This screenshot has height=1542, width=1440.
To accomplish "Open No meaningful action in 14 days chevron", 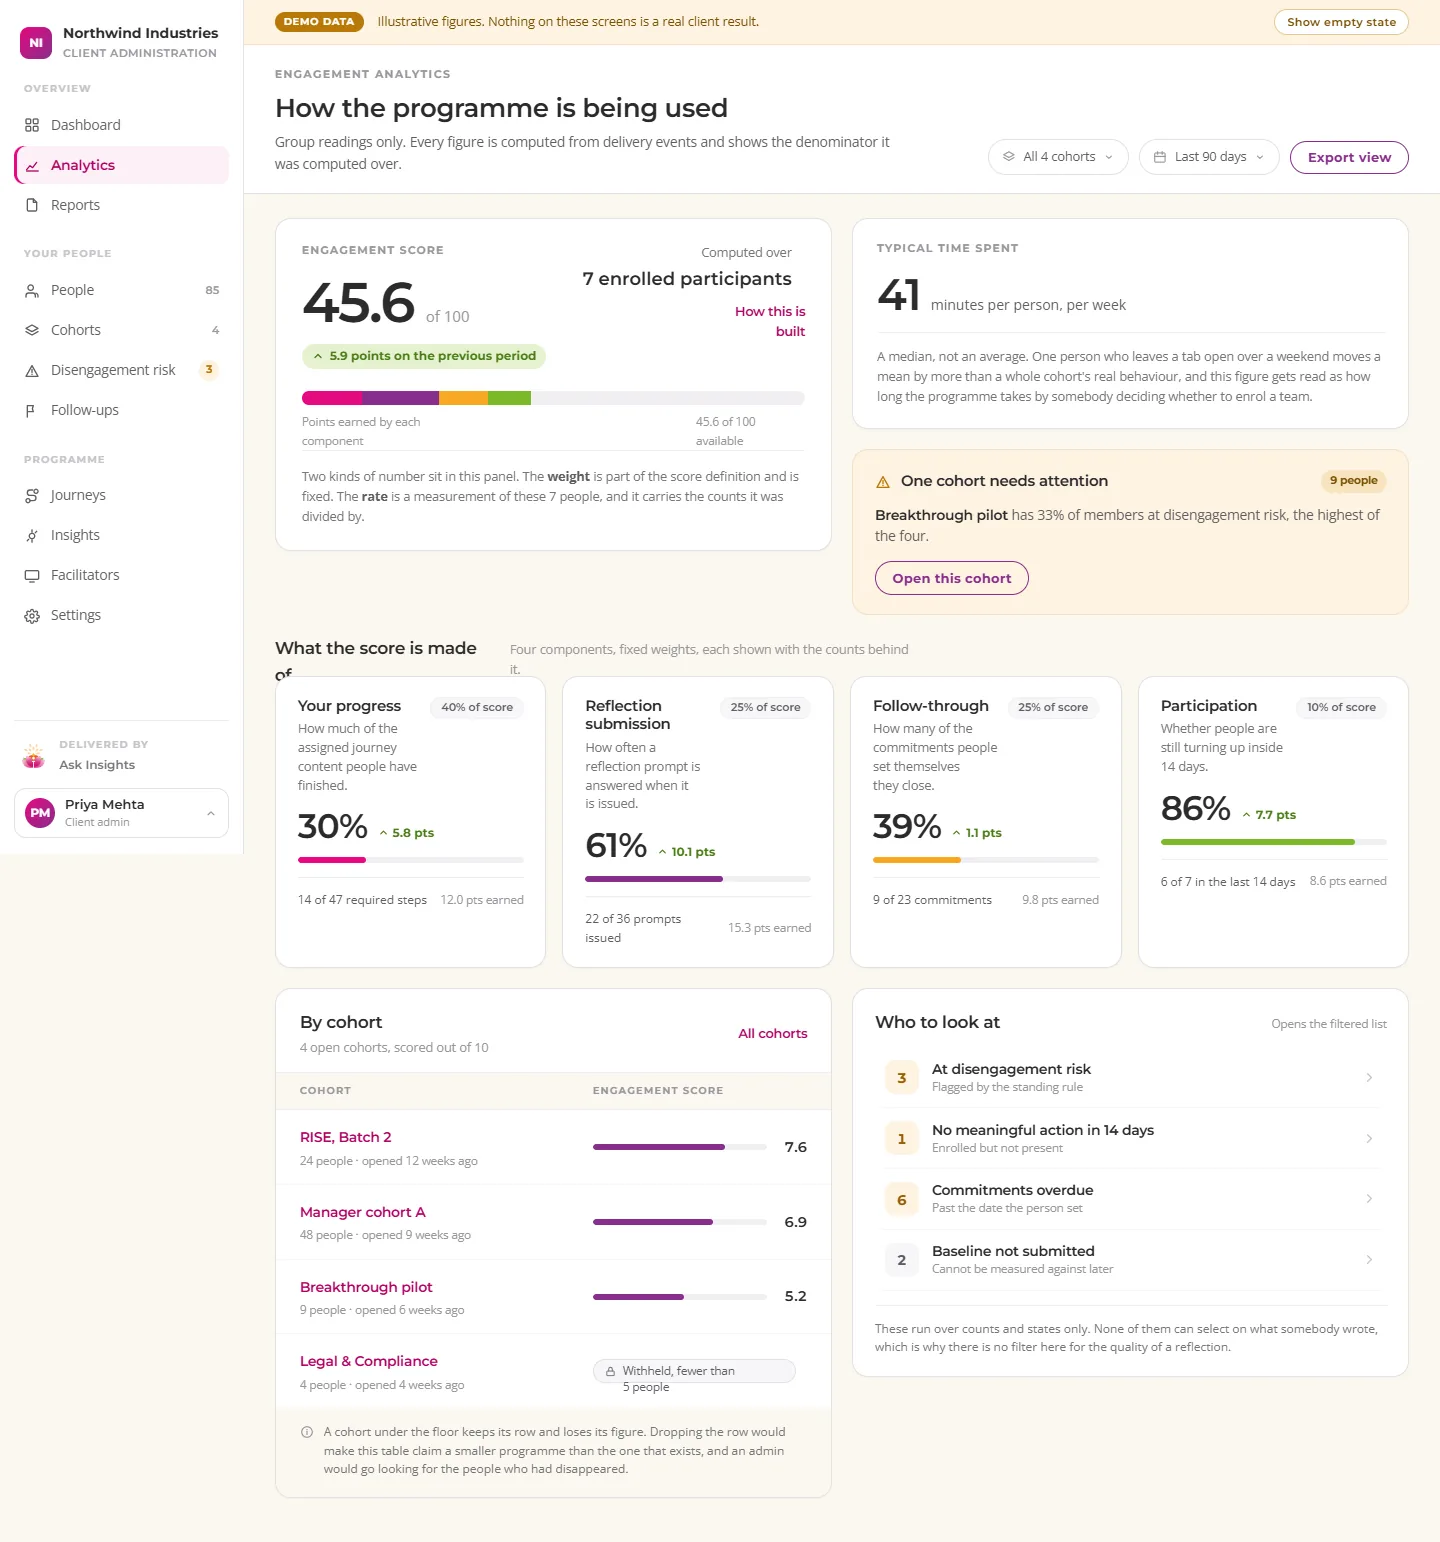I will pos(1369,1138).
